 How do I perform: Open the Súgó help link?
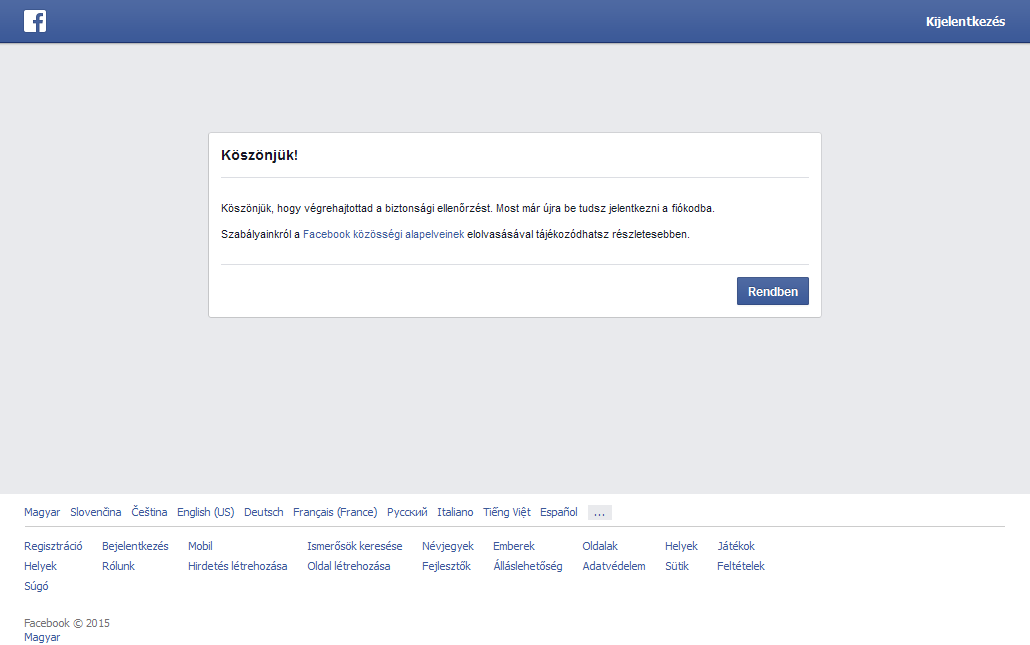tap(36, 586)
